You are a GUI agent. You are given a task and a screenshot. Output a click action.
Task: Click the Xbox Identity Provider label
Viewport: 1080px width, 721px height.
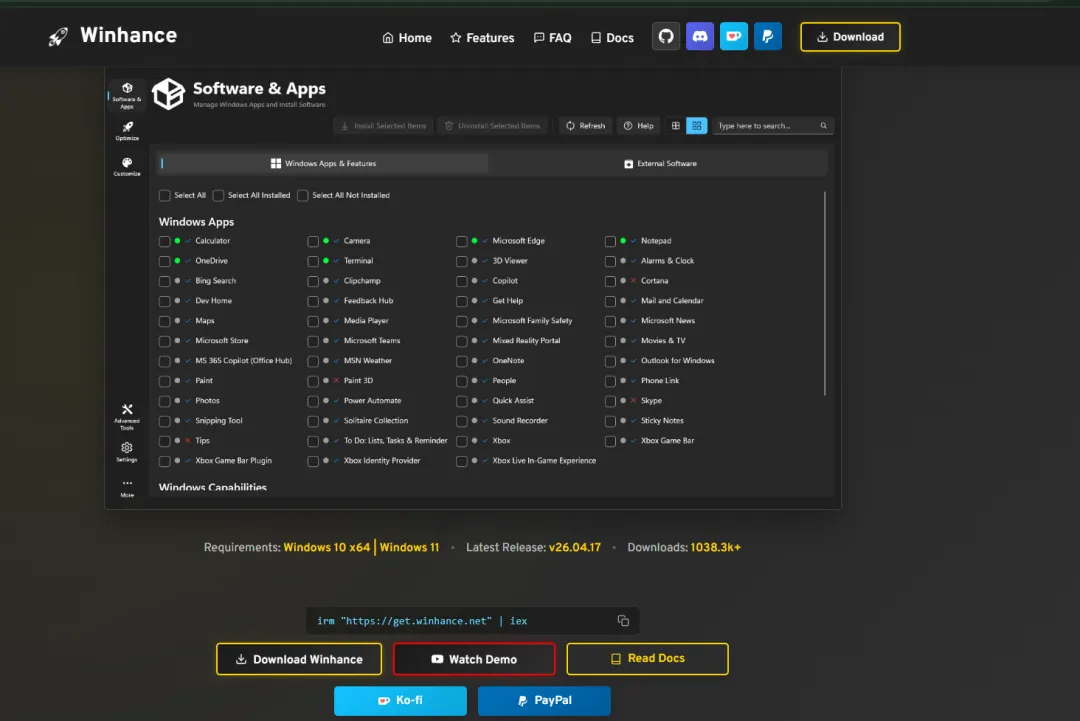[382, 461]
